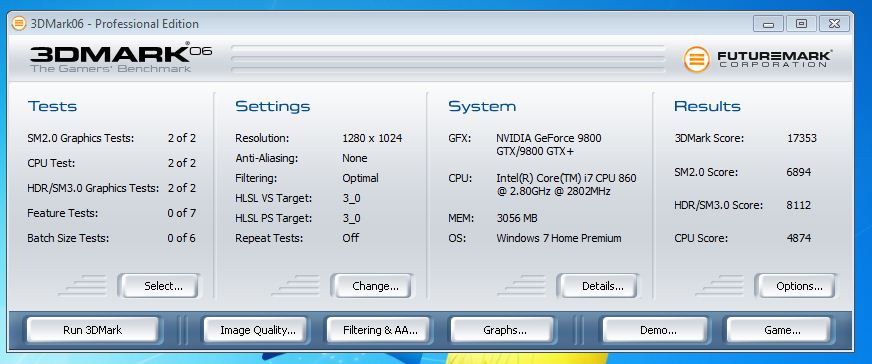Open system Details... dialog

coord(600,286)
